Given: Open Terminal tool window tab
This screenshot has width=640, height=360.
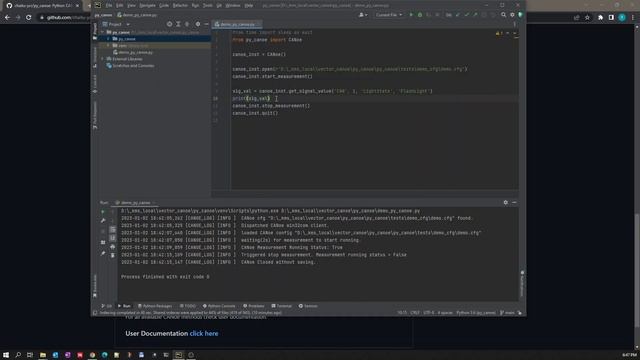Looking at the screenshot, I should click(282, 306).
